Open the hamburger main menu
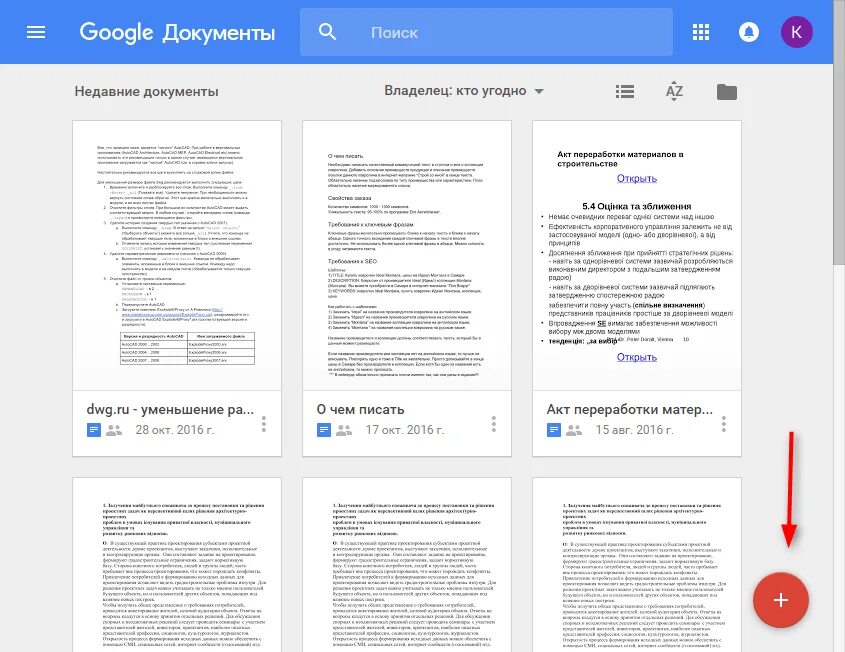 point(36,32)
